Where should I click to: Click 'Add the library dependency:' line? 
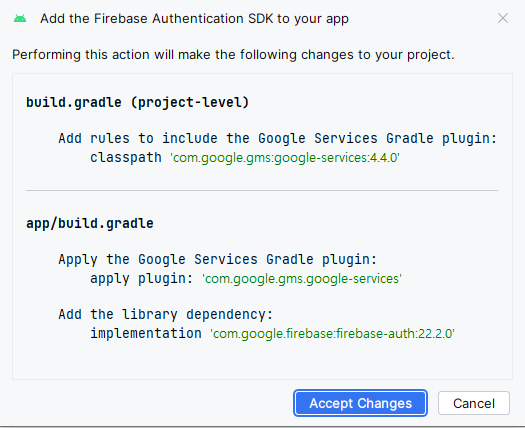(166, 314)
